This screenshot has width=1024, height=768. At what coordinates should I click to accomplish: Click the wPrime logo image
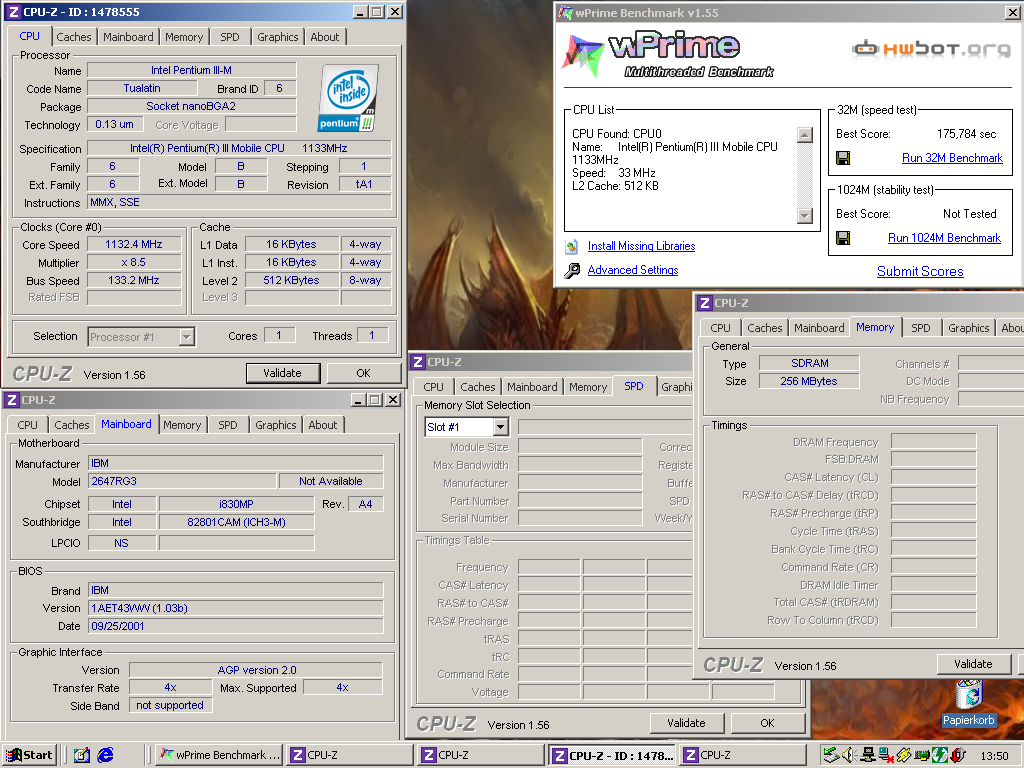click(667, 54)
